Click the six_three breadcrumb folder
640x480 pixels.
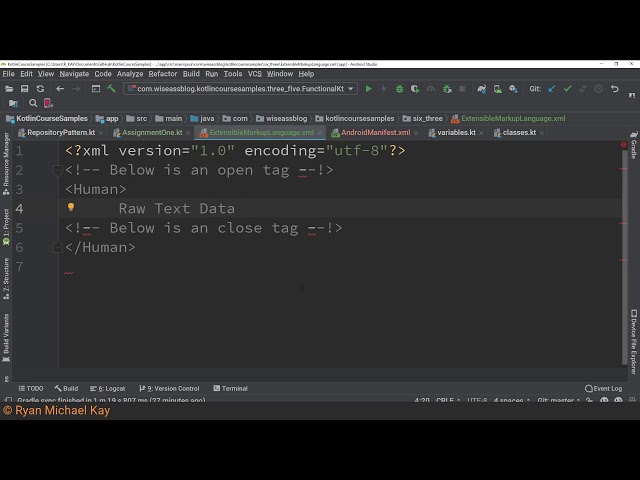point(423,118)
